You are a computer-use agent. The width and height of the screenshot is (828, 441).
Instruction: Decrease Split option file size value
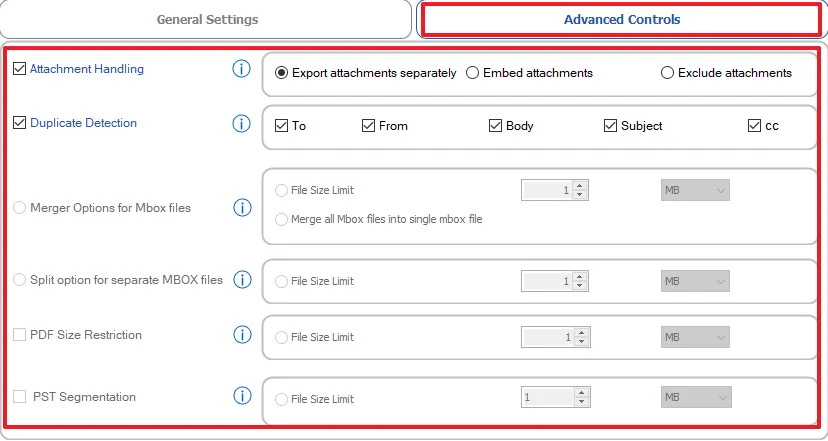[580, 286]
